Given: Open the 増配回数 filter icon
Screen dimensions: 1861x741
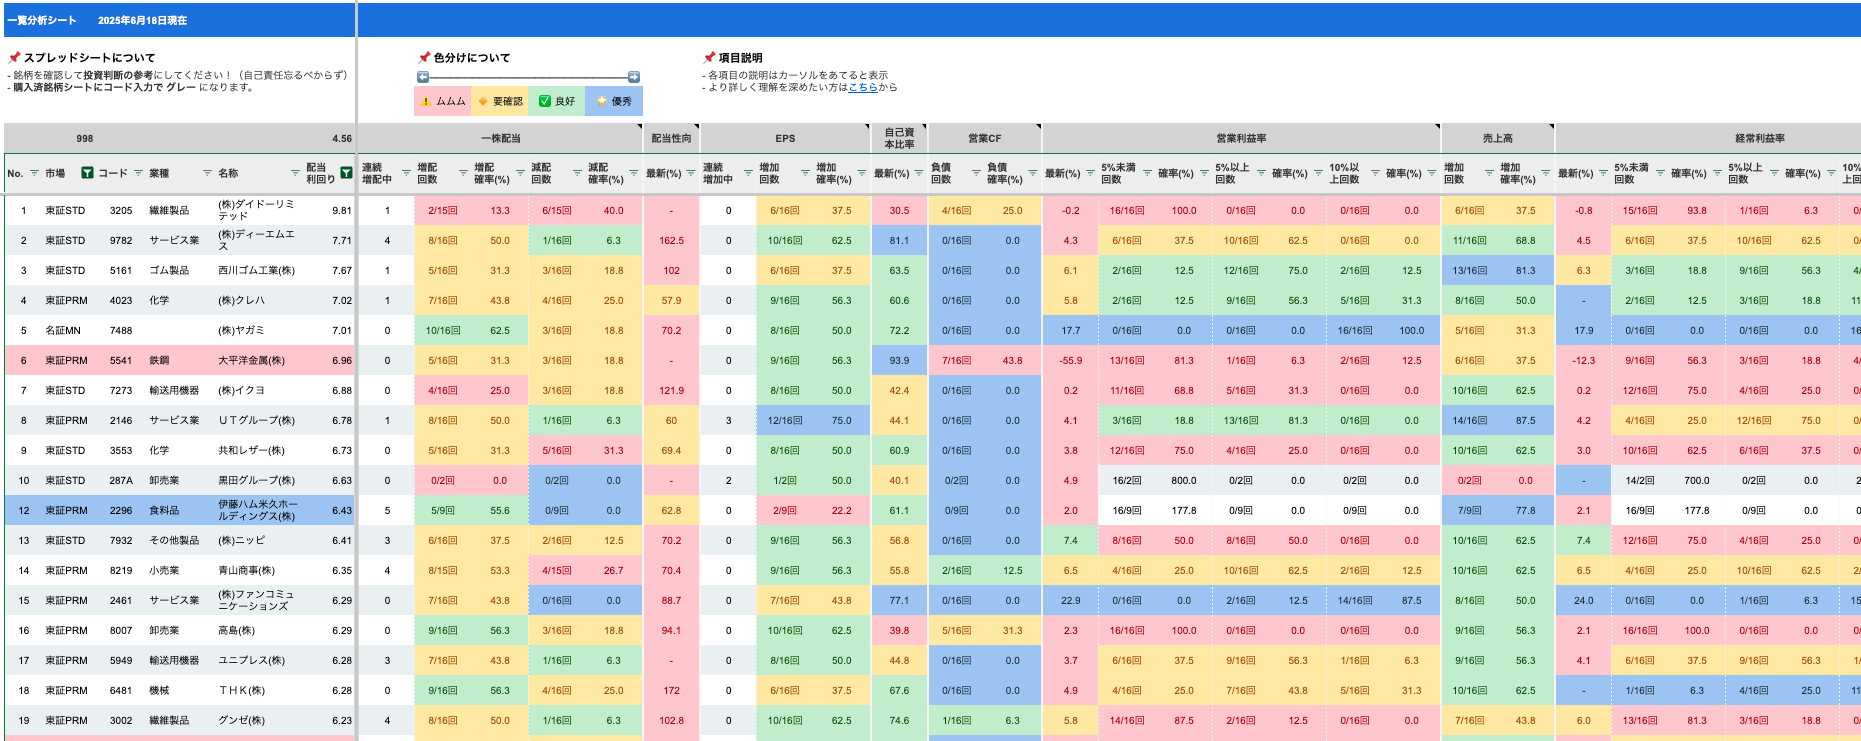Looking at the screenshot, I should coord(463,173).
